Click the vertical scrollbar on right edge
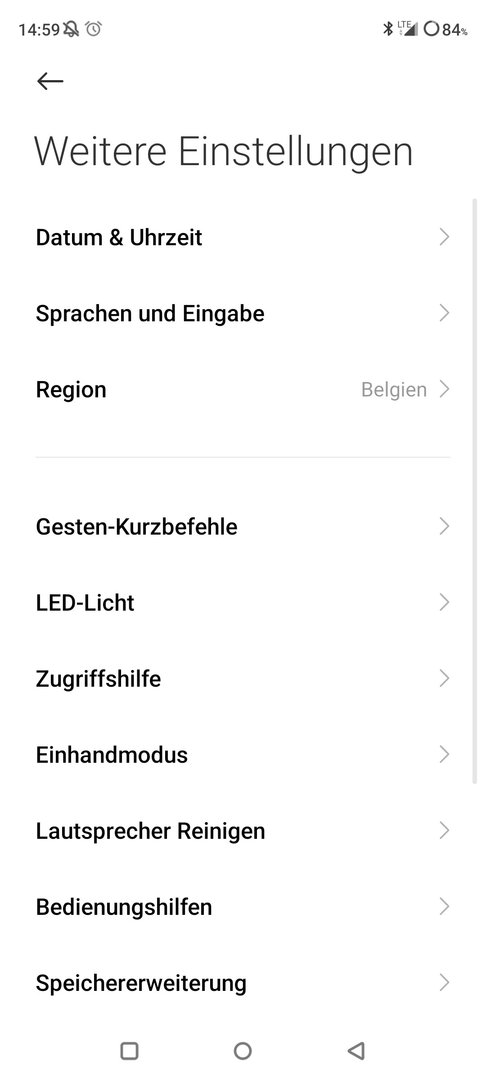Viewport: 486px width, 1080px height. [x=475, y=490]
